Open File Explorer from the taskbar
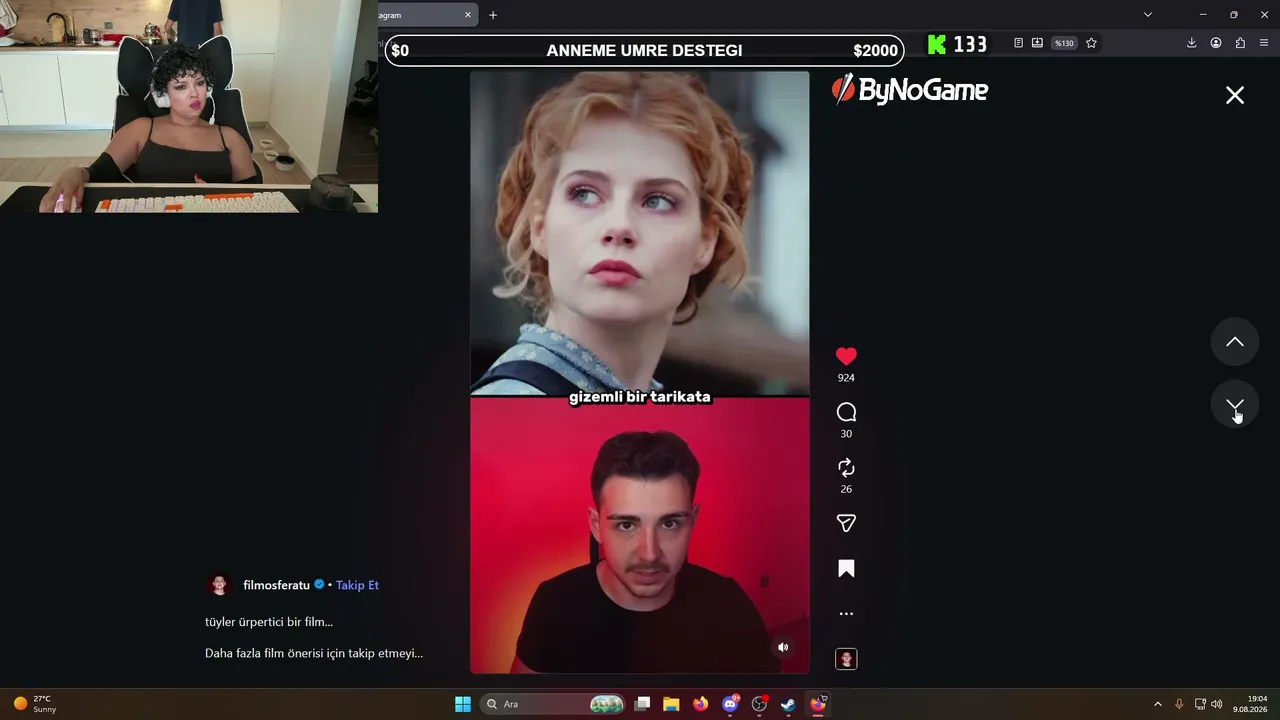Viewport: 1280px width, 720px height. point(671,704)
